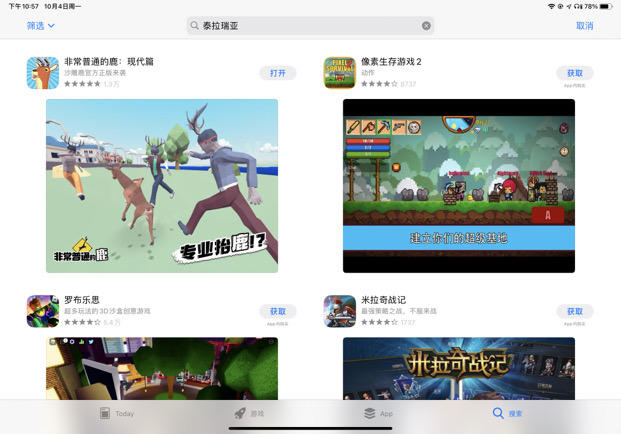Screen dimensions: 621x434
Task: Select the 罗布乐思 title text
Action: [82, 300]
